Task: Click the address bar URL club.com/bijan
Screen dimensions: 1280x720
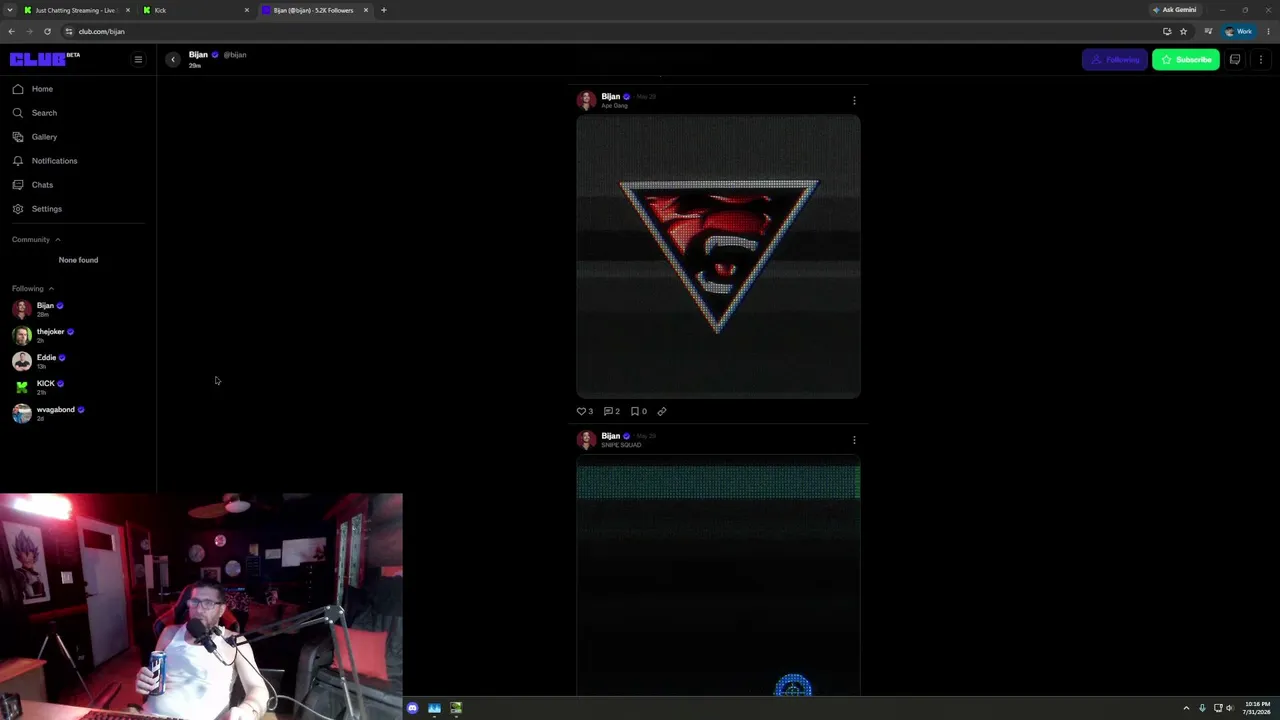Action: pos(101,31)
